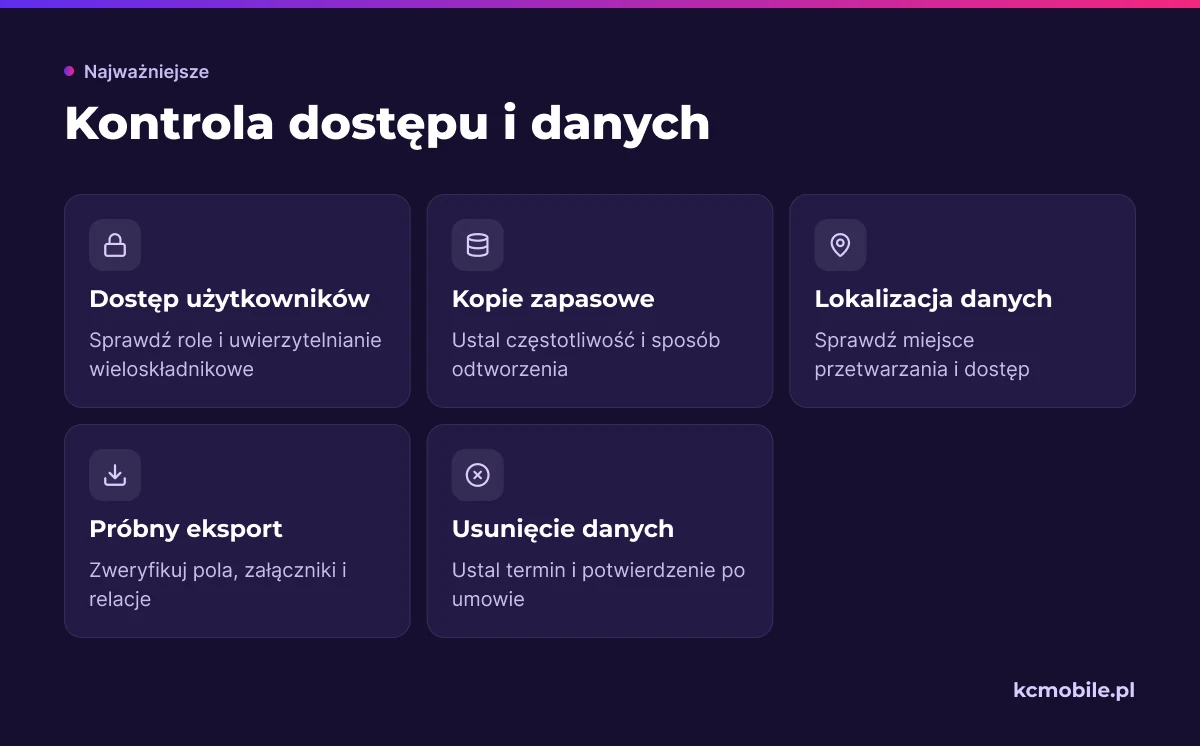Click text Ustal termin i potwierdzenie po umowie

(x=598, y=585)
